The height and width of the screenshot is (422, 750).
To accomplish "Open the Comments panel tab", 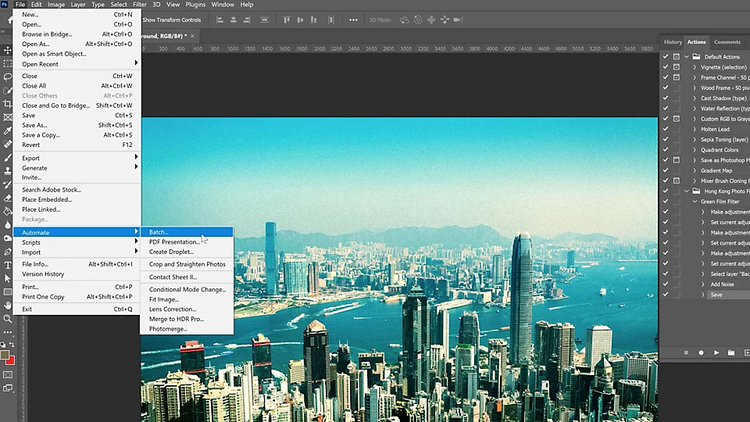I will pos(727,42).
